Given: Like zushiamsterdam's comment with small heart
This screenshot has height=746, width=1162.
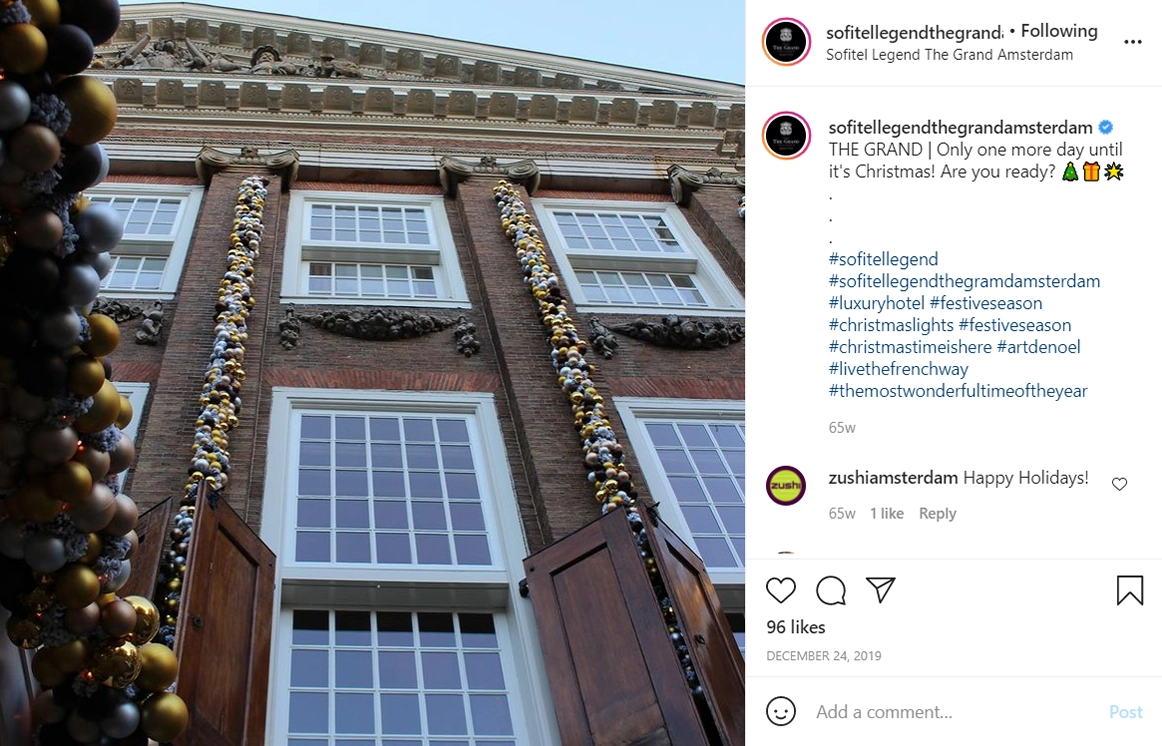Looking at the screenshot, I should pos(1119,484).
